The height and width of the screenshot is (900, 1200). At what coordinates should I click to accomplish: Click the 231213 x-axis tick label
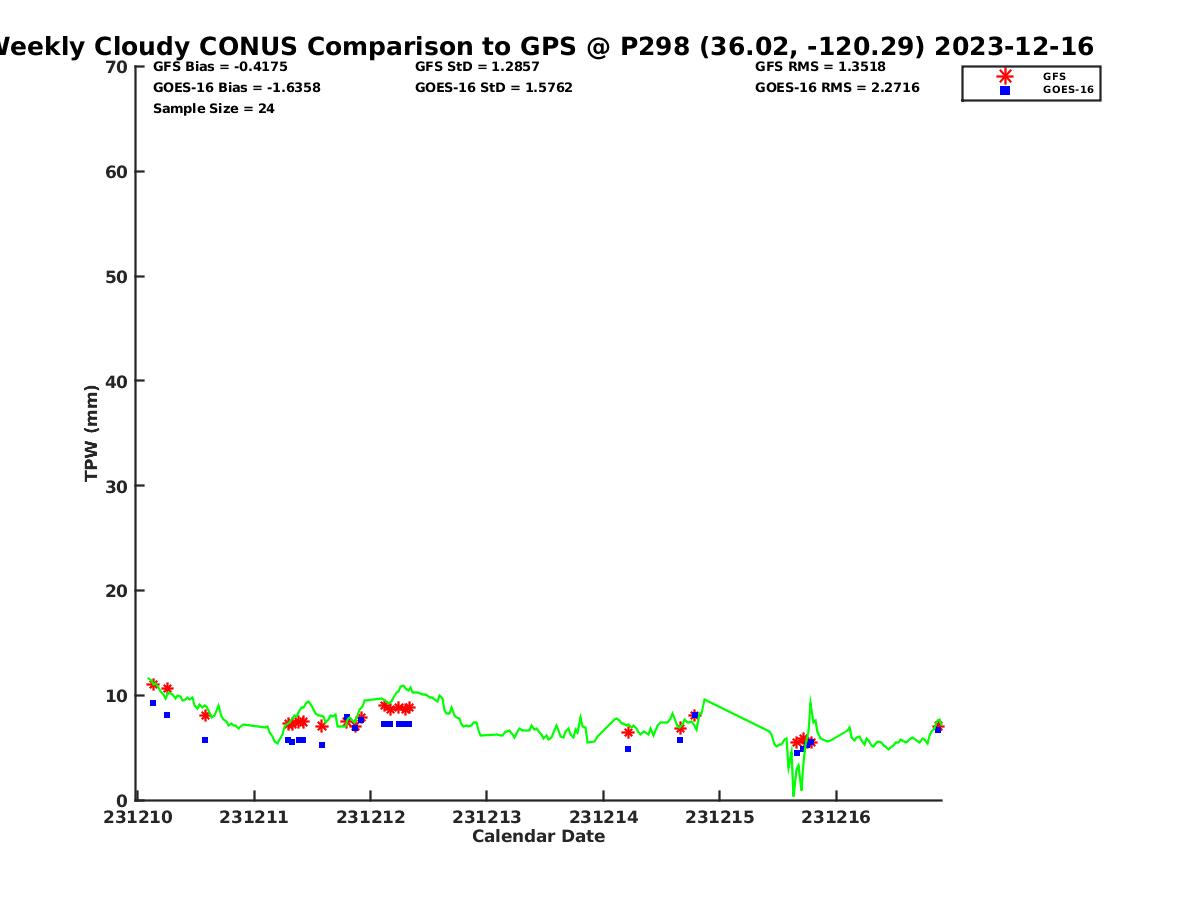coord(486,818)
